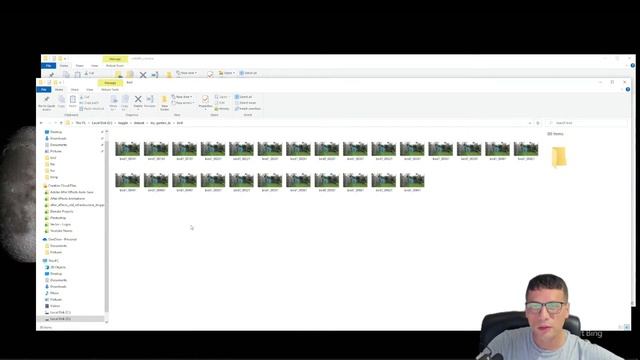The image size is (640, 360).
Task: Click Edit in the ribbon Open group
Action: 220,103
